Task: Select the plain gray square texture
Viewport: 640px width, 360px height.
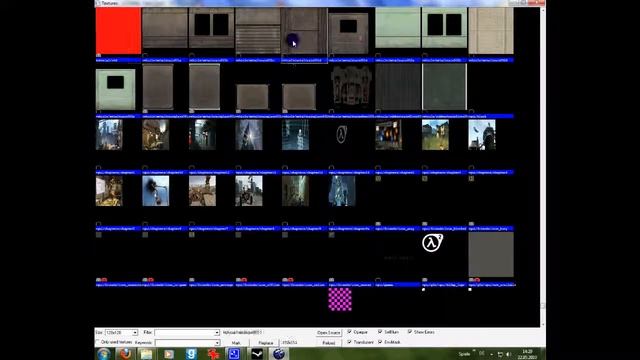Action: pyautogui.click(x=491, y=255)
